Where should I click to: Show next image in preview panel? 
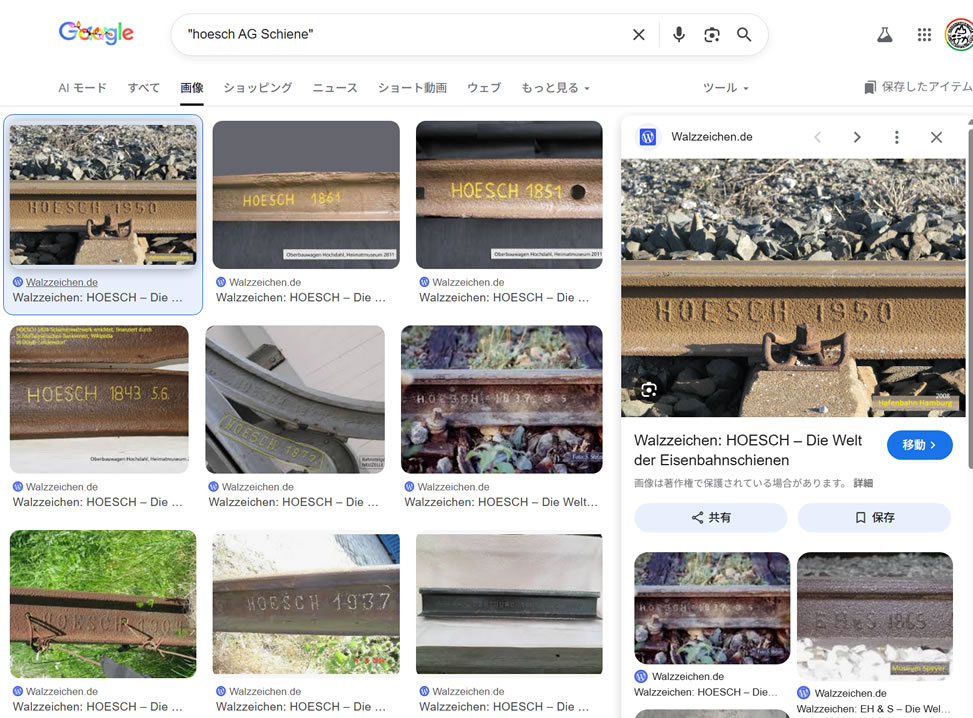857,137
